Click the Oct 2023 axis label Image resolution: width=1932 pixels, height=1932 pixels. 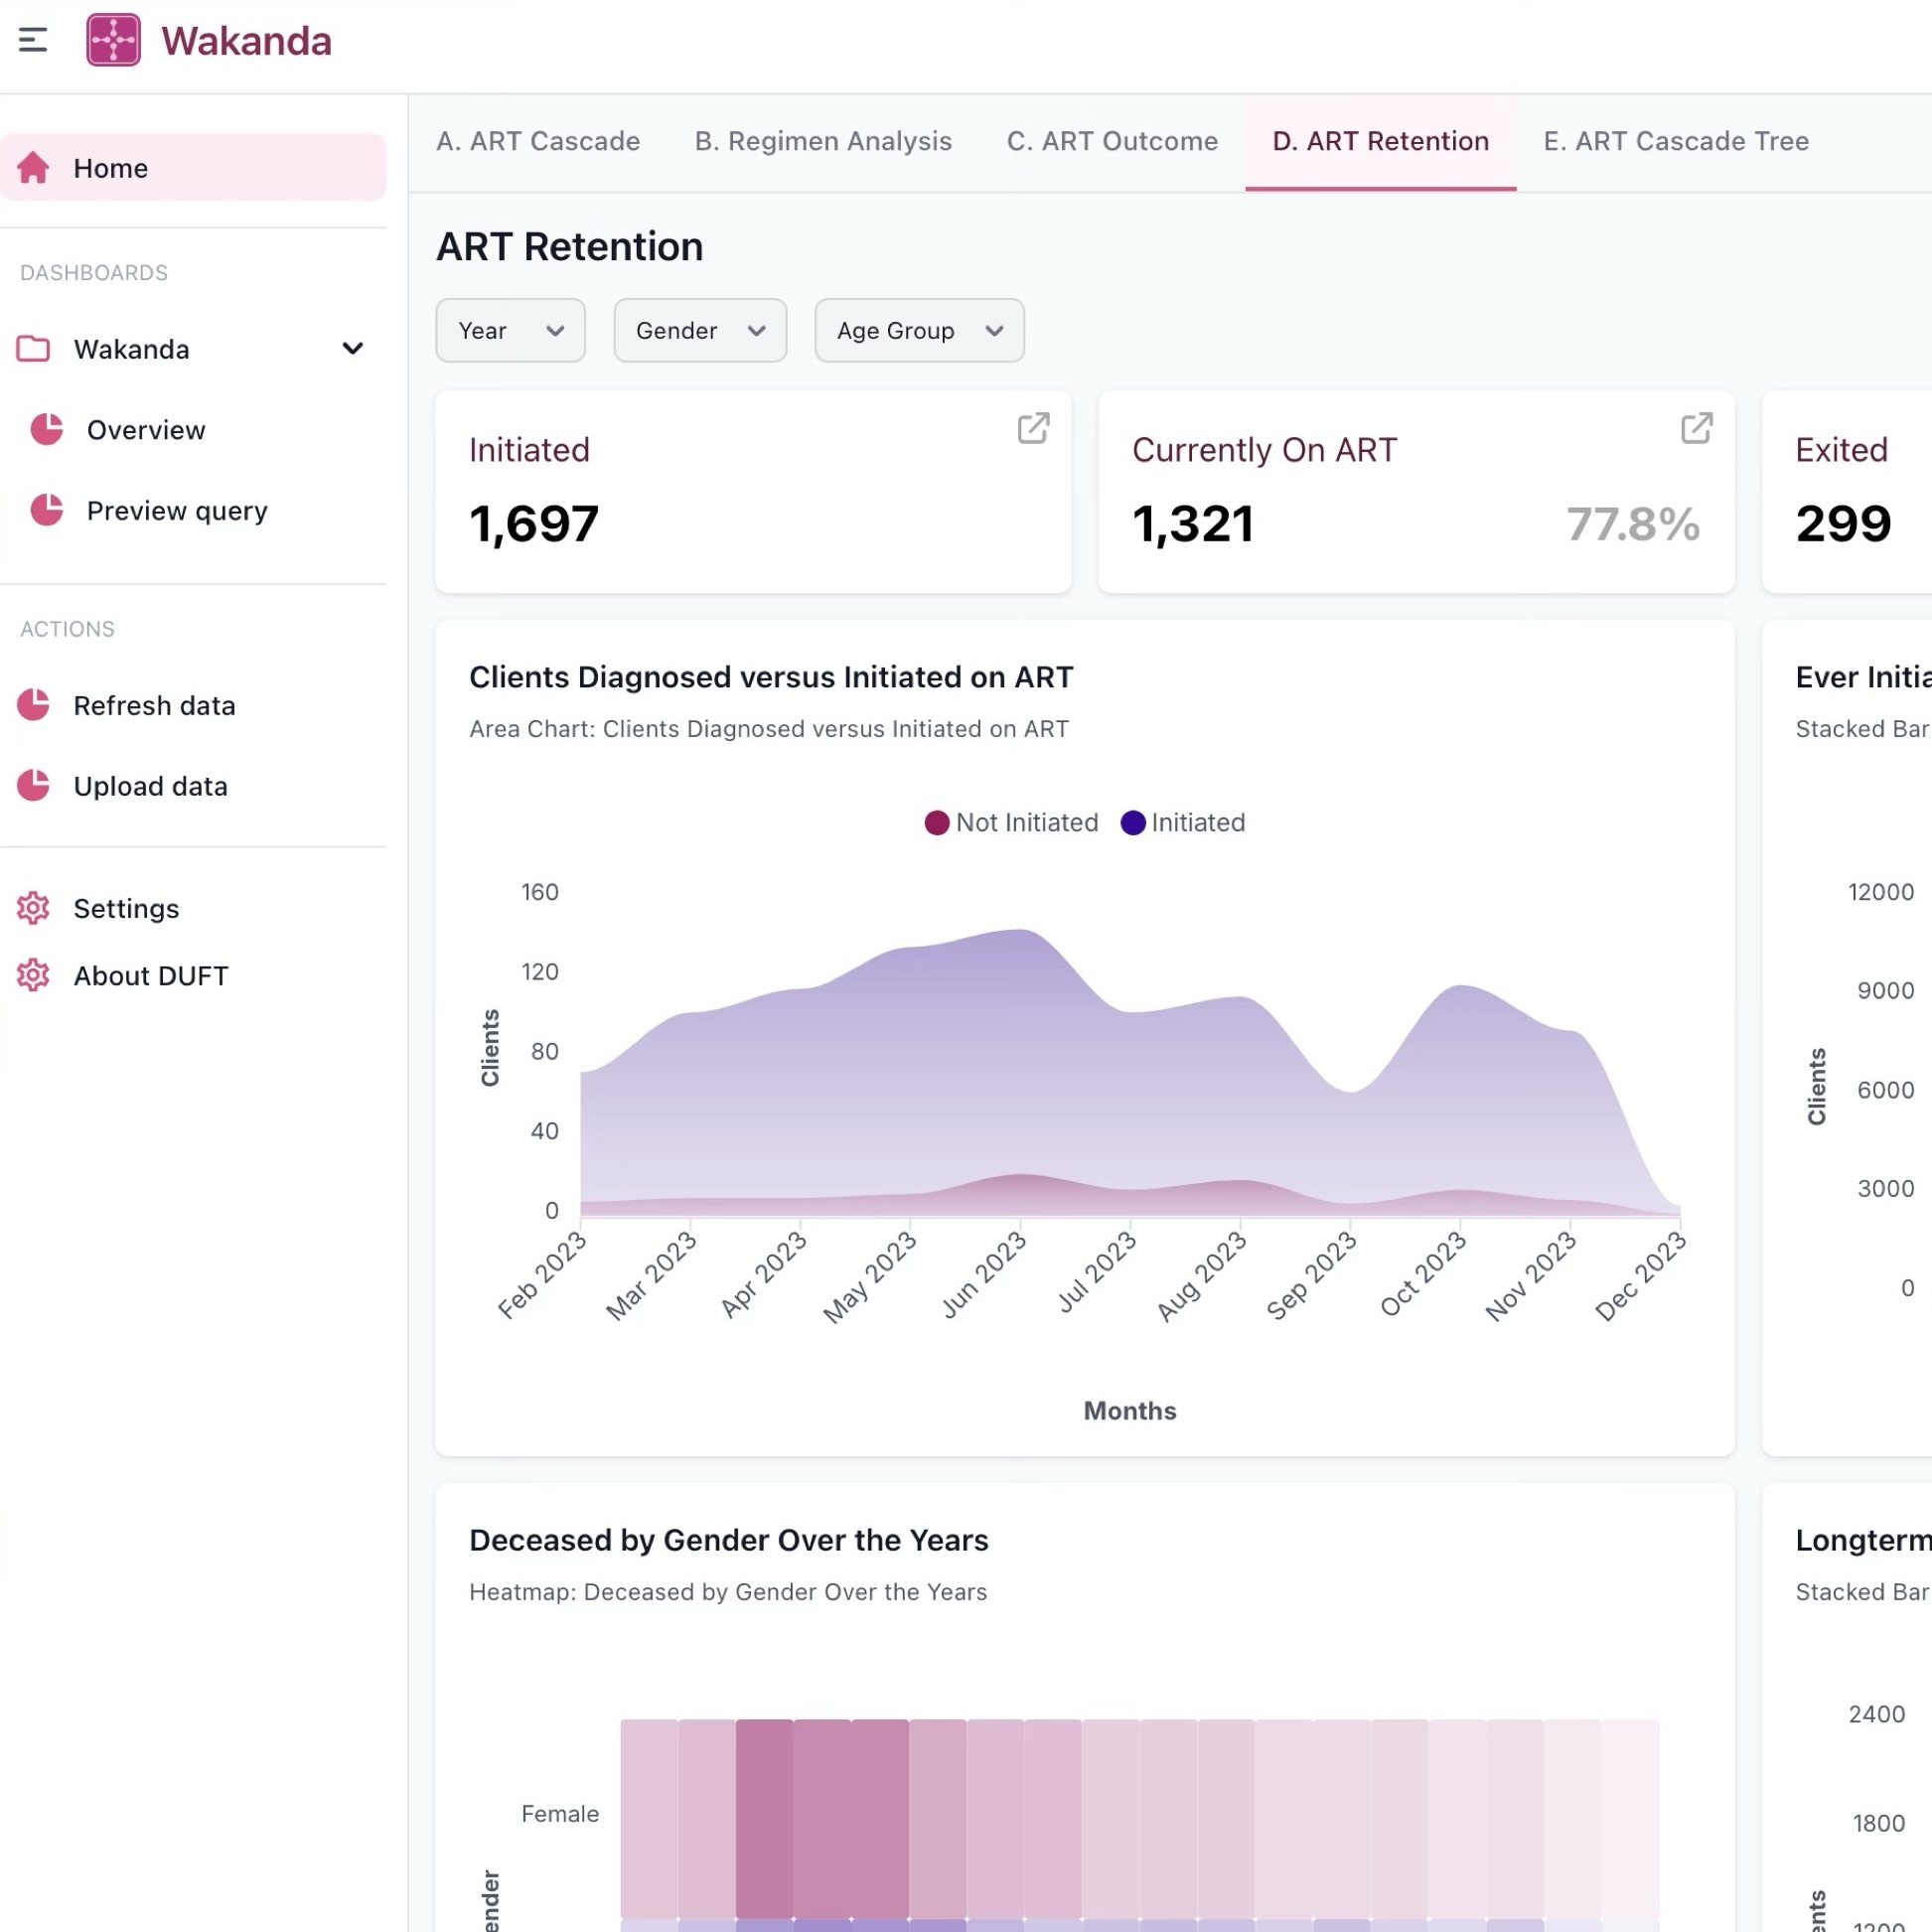(x=1422, y=1275)
